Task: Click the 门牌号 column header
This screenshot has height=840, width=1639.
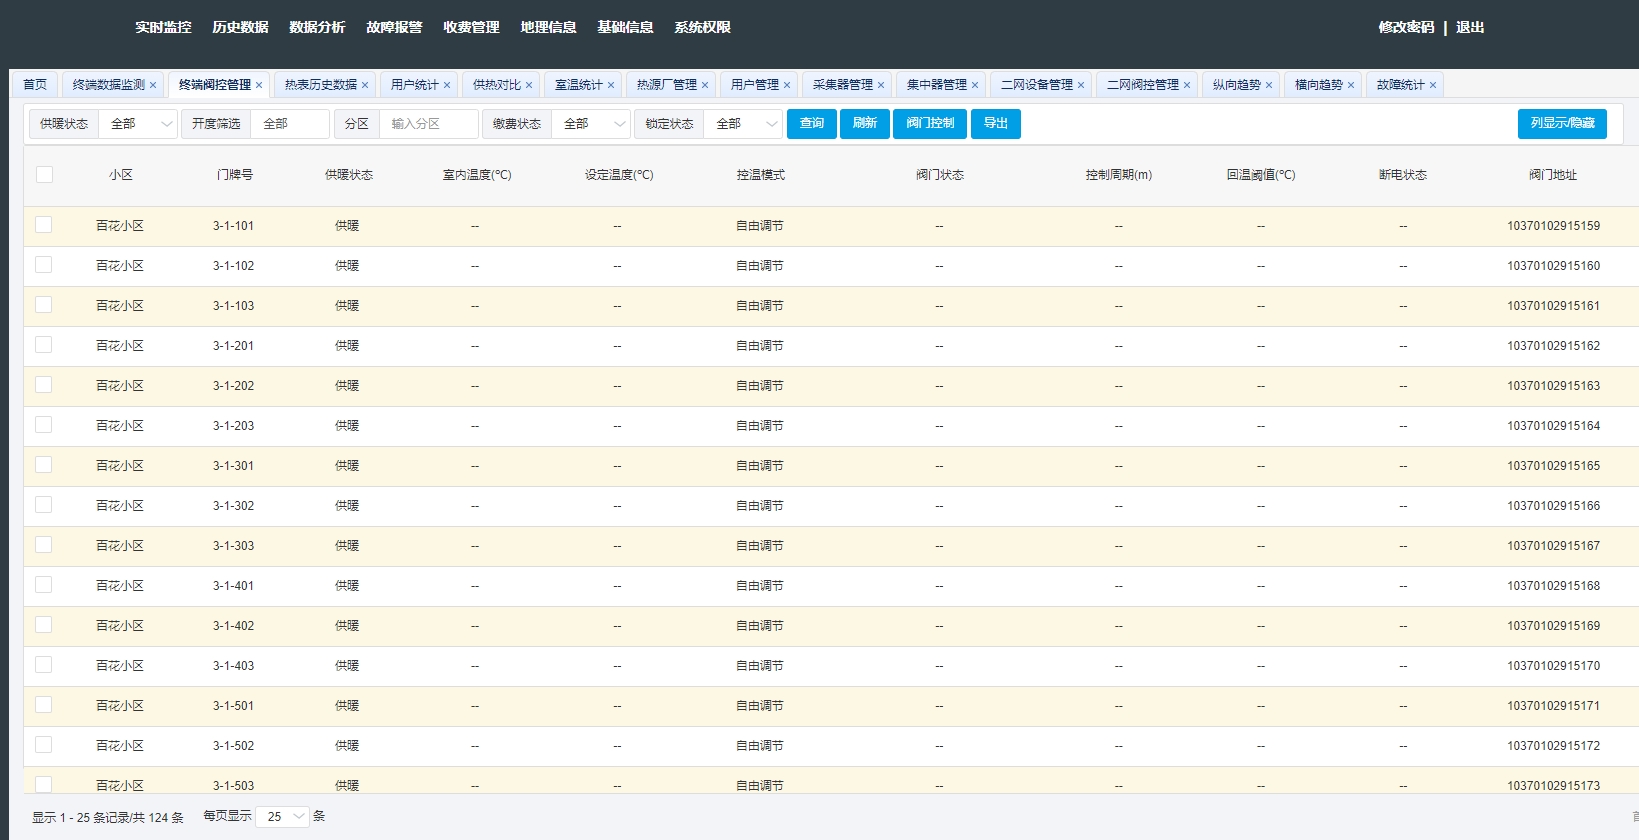Action: 235,175
